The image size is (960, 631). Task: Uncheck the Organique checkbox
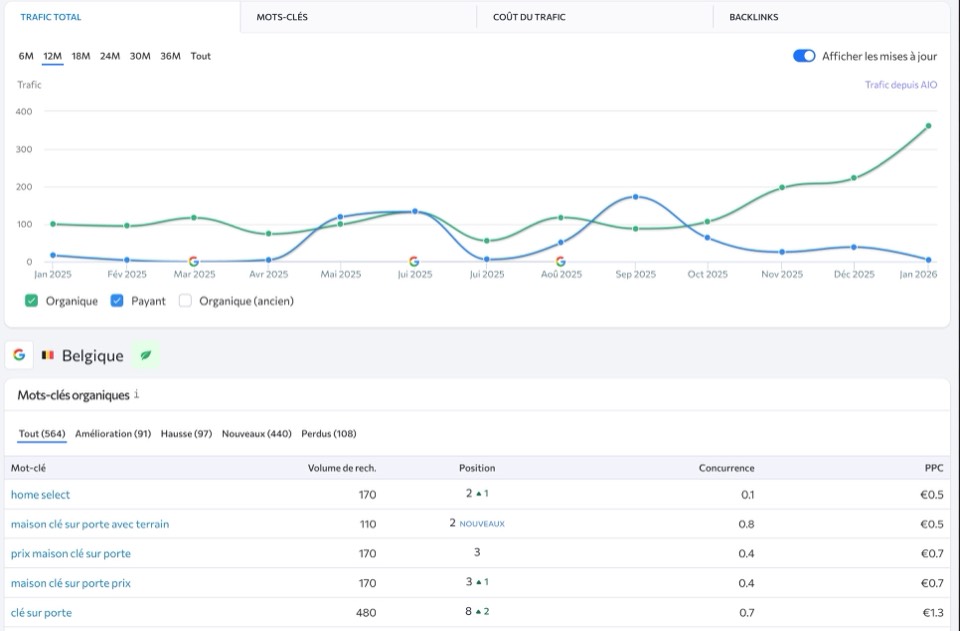(31, 300)
